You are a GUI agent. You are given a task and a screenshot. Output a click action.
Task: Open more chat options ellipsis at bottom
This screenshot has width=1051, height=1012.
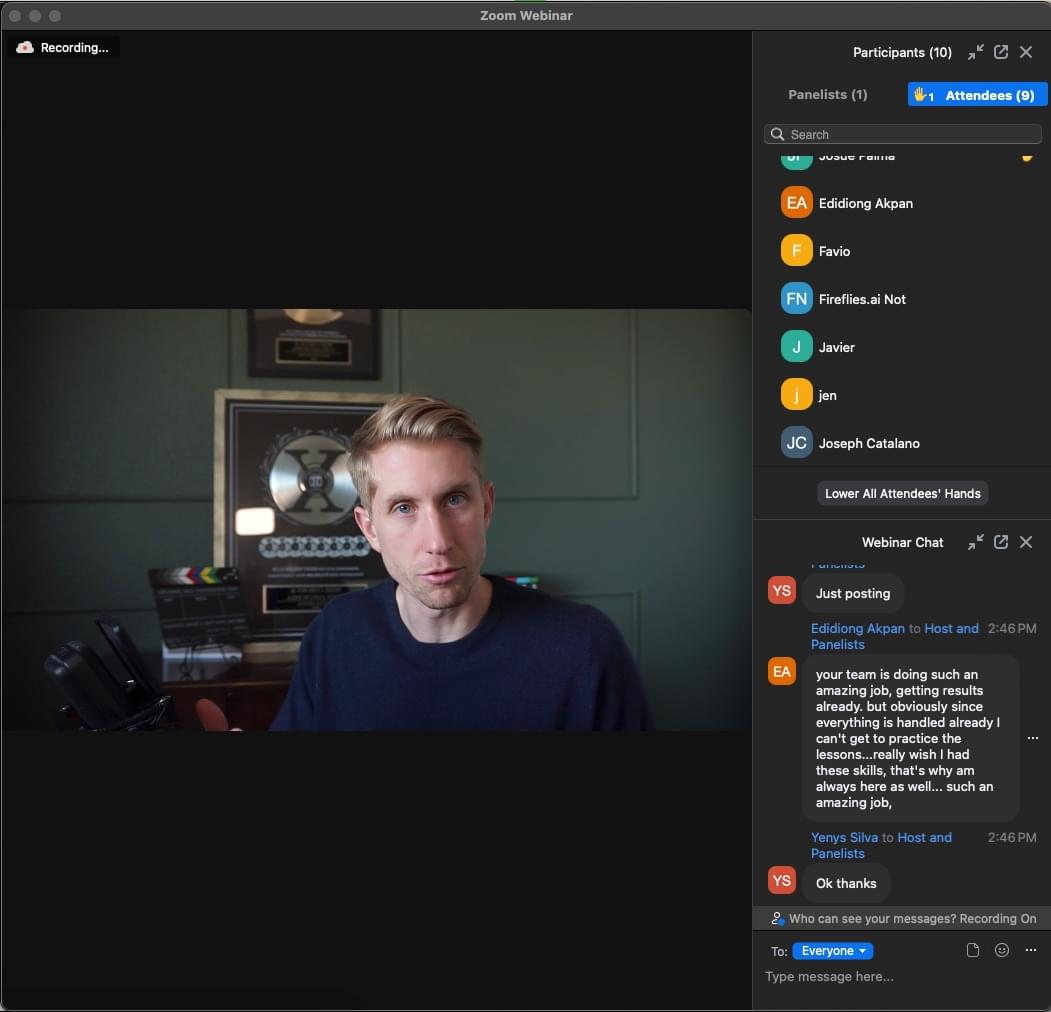click(x=1030, y=951)
